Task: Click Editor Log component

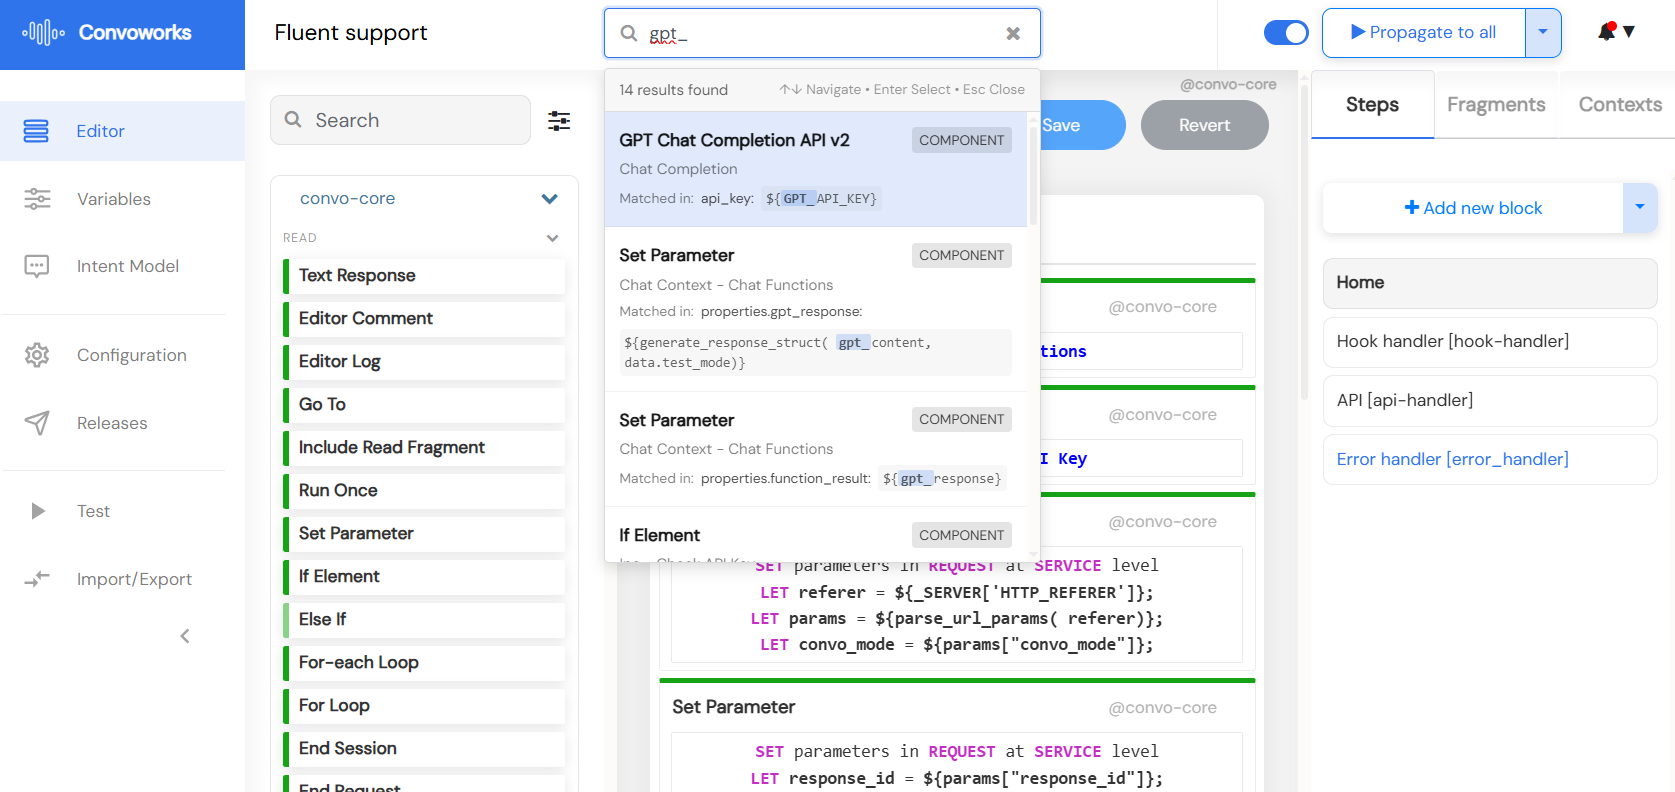Action: coord(424,362)
